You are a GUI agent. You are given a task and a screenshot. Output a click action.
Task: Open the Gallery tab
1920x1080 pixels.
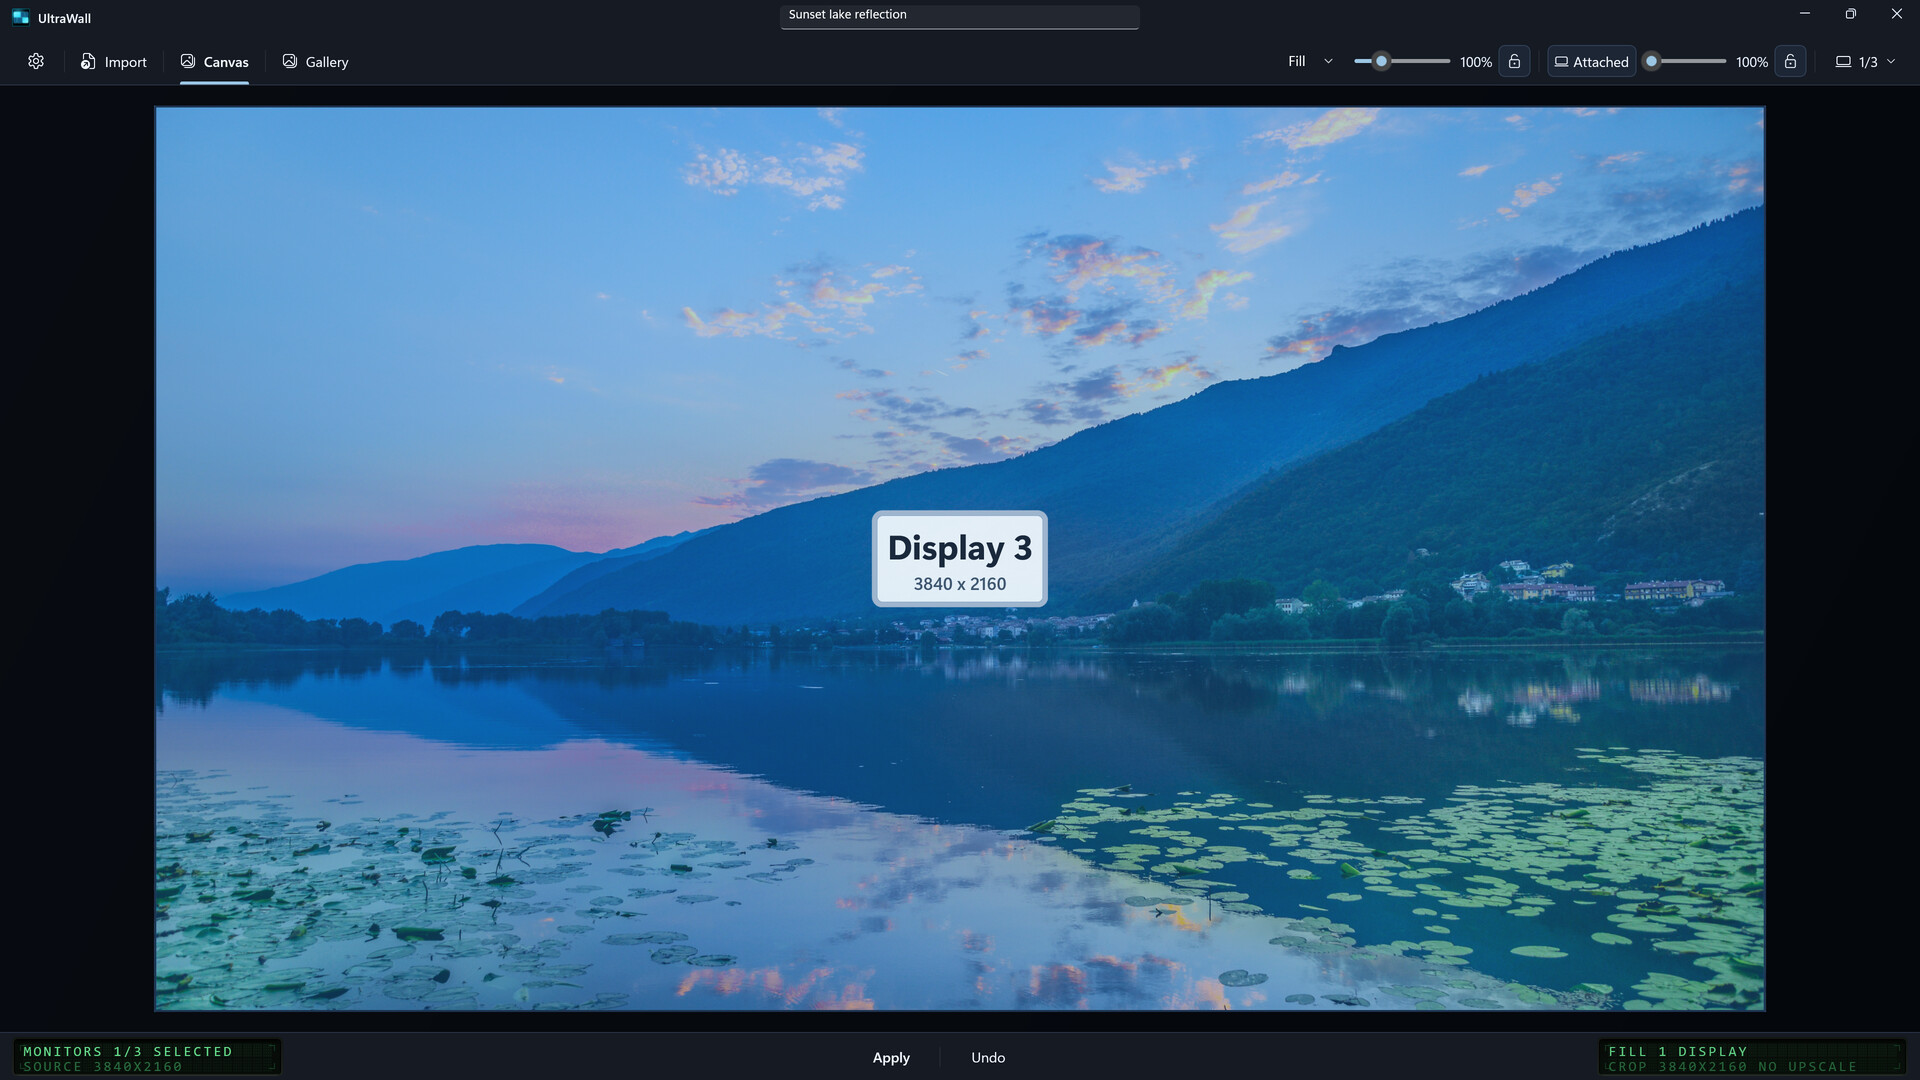point(315,61)
